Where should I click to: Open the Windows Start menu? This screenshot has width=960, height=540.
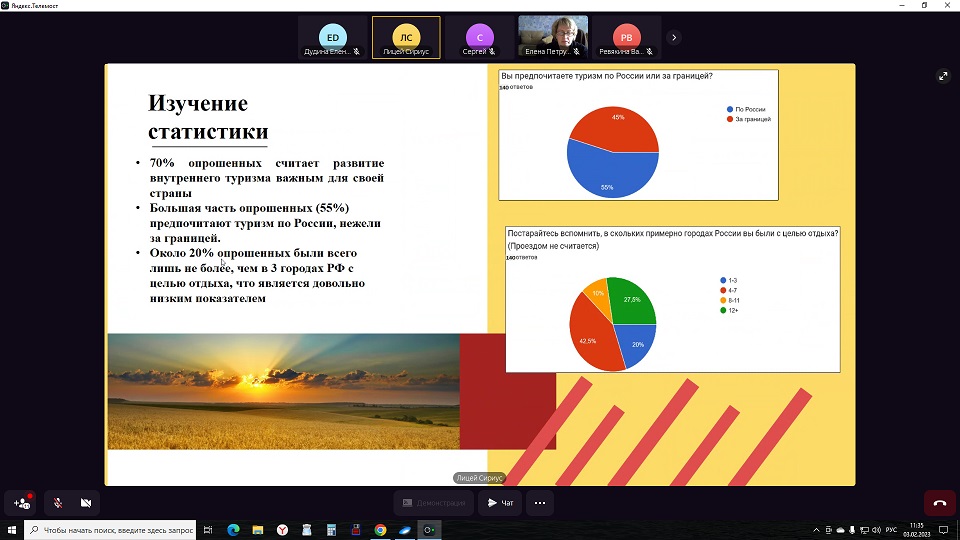coord(12,530)
